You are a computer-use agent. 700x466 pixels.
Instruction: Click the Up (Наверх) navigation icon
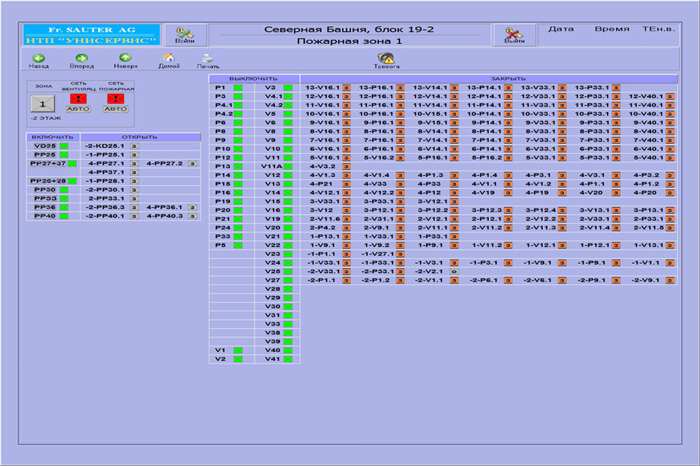tap(125, 58)
